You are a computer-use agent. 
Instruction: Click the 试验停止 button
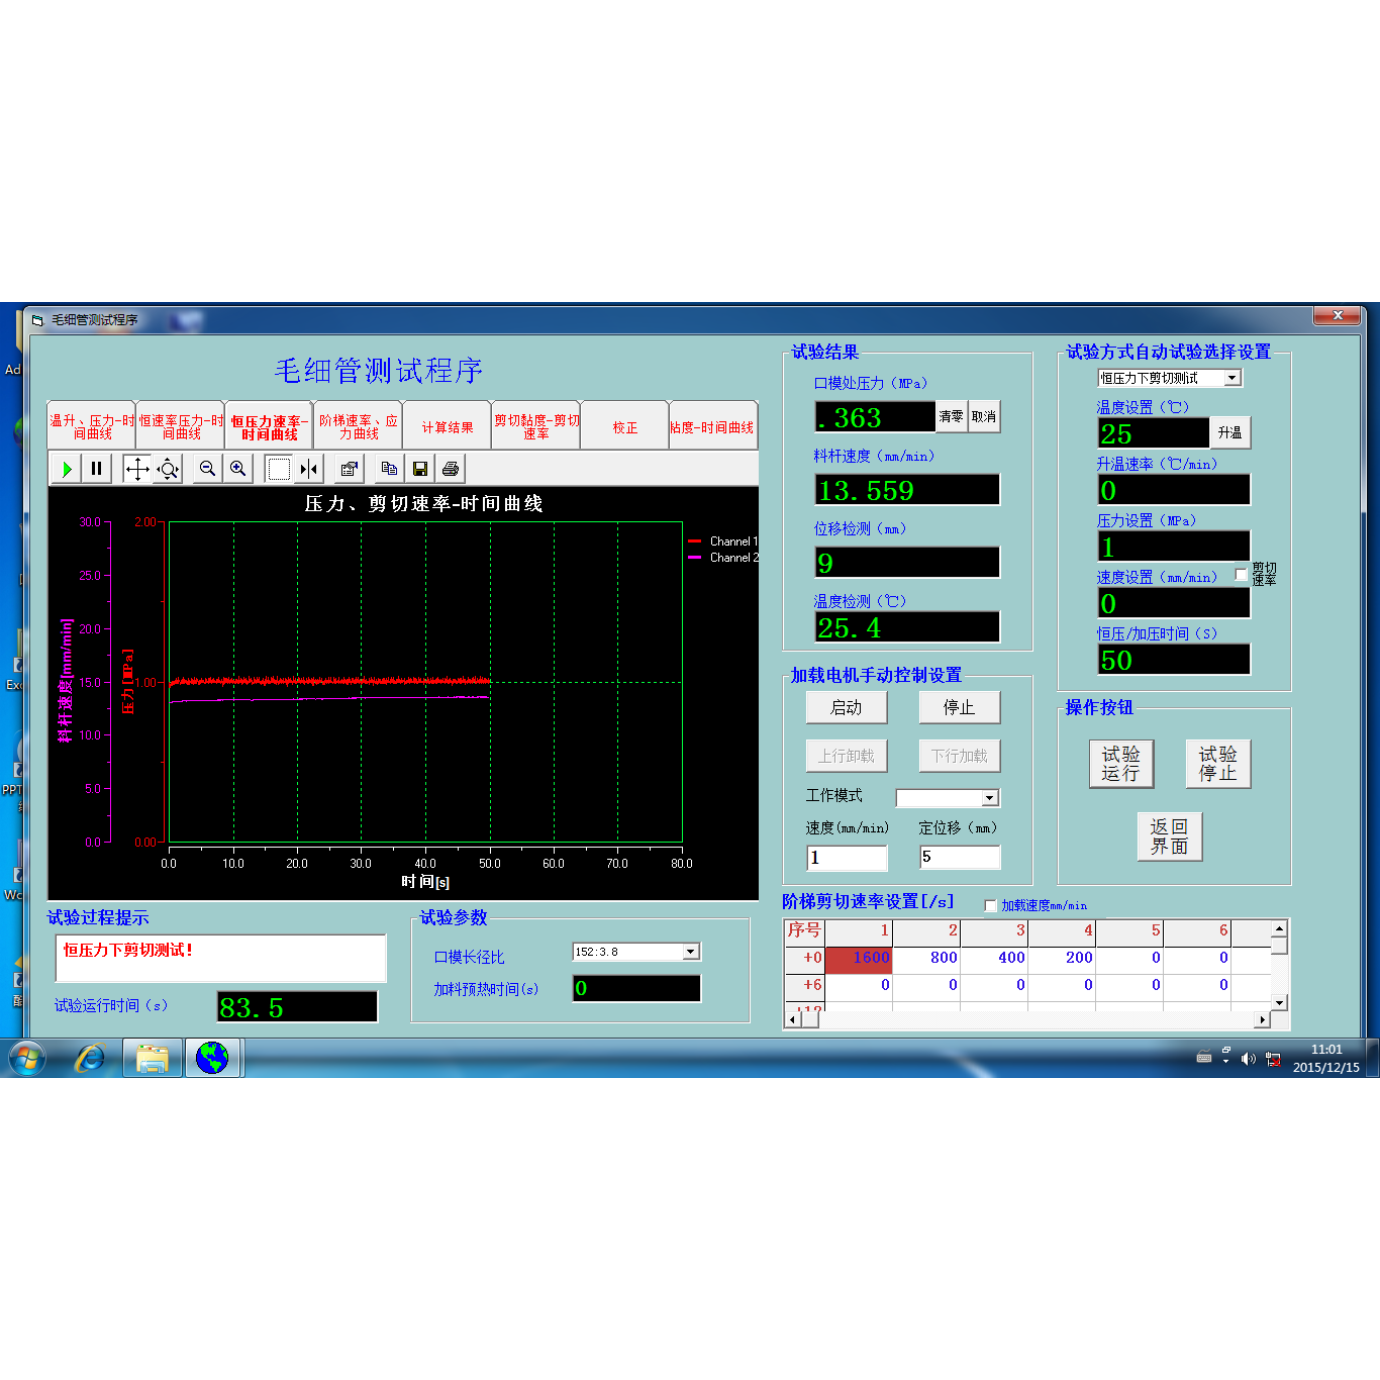[1218, 764]
